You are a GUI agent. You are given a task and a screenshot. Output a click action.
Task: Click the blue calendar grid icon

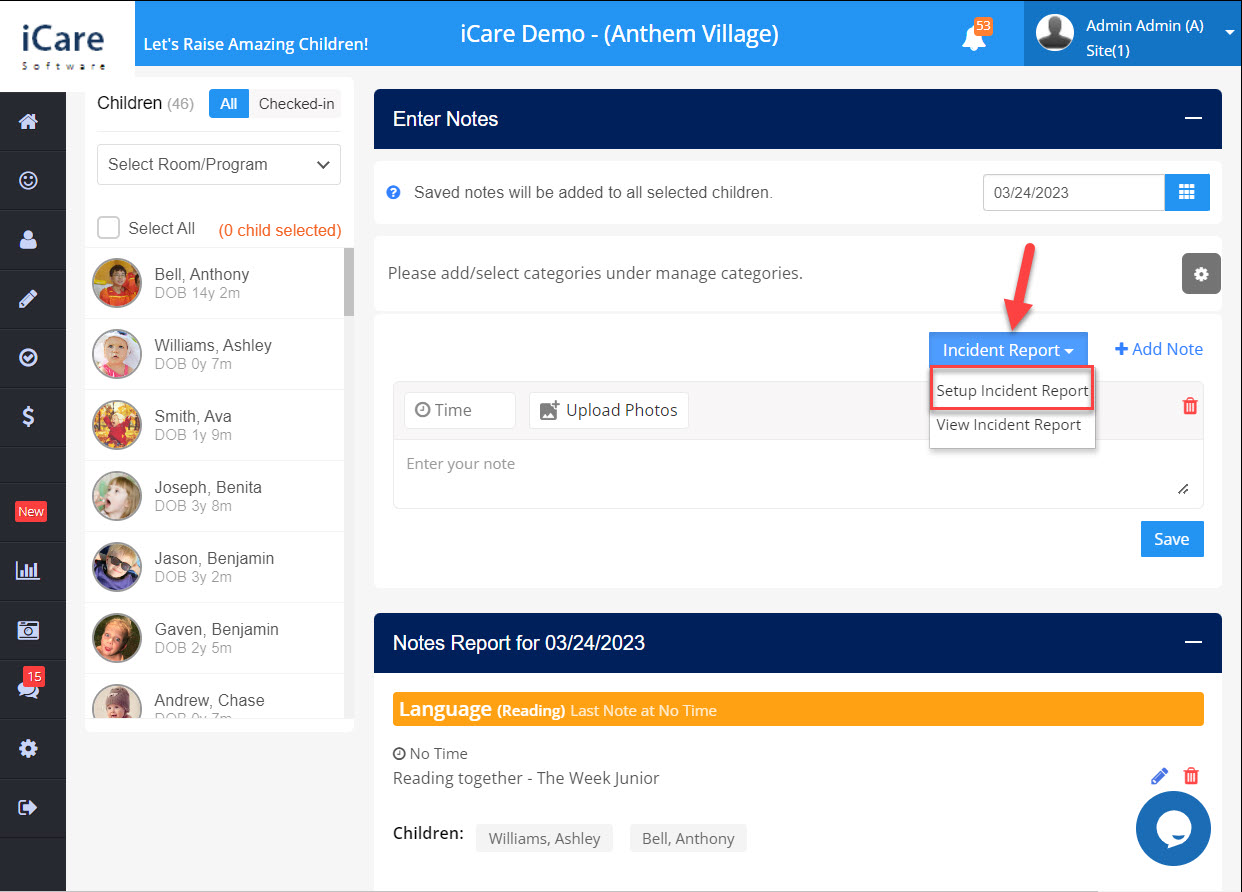coord(1187,193)
